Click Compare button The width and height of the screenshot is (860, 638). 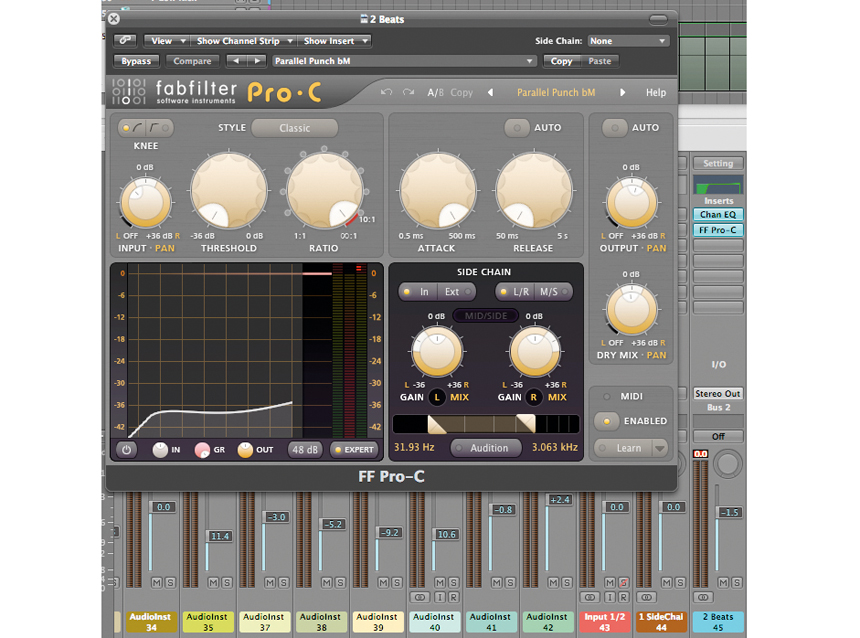click(x=192, y=61)
